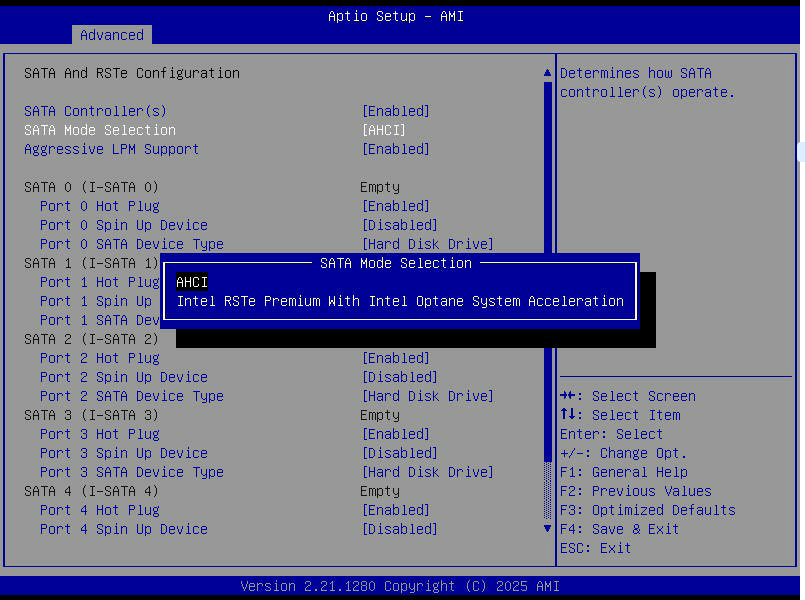The image size is (805, 600).
Task: Click the vertical scrollbar track
Action: click(x=547, y=300)
